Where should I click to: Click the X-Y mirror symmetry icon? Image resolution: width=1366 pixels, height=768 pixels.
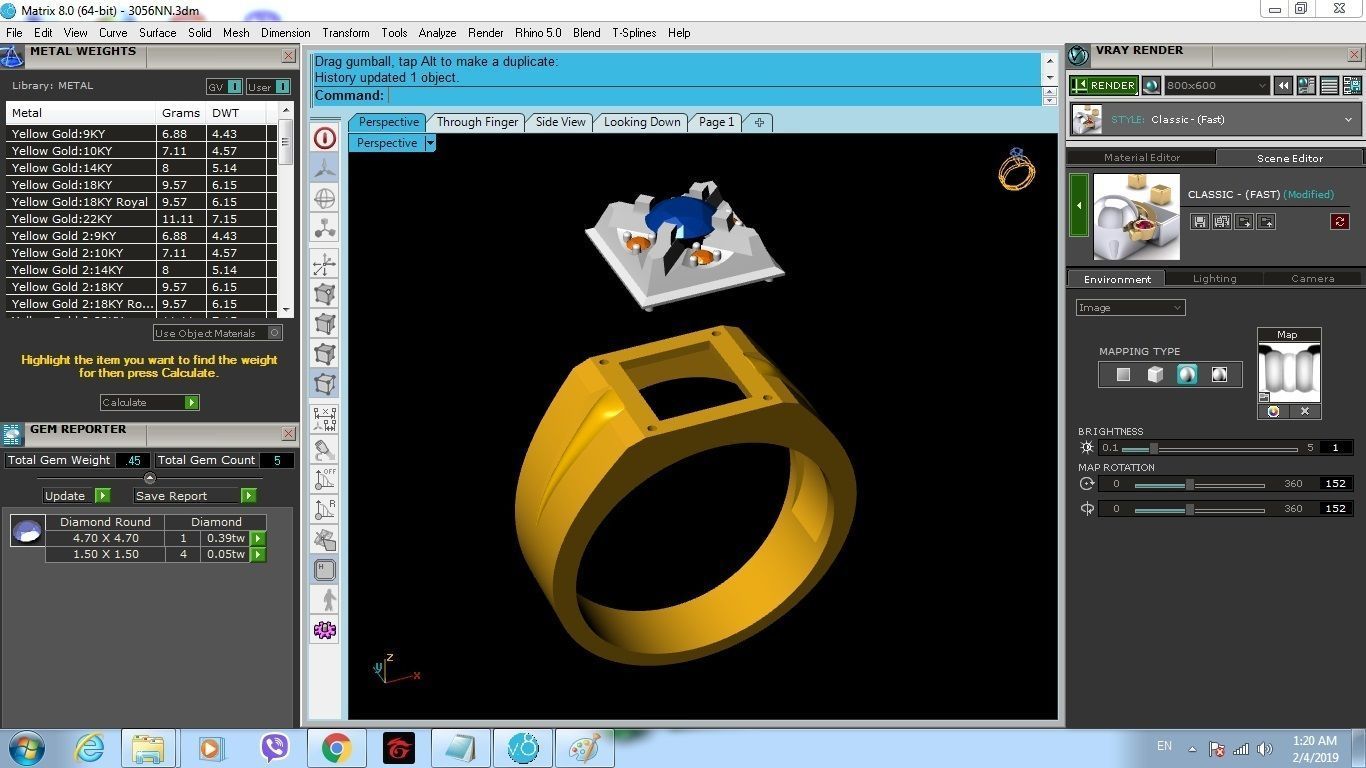tap(325, 418)
